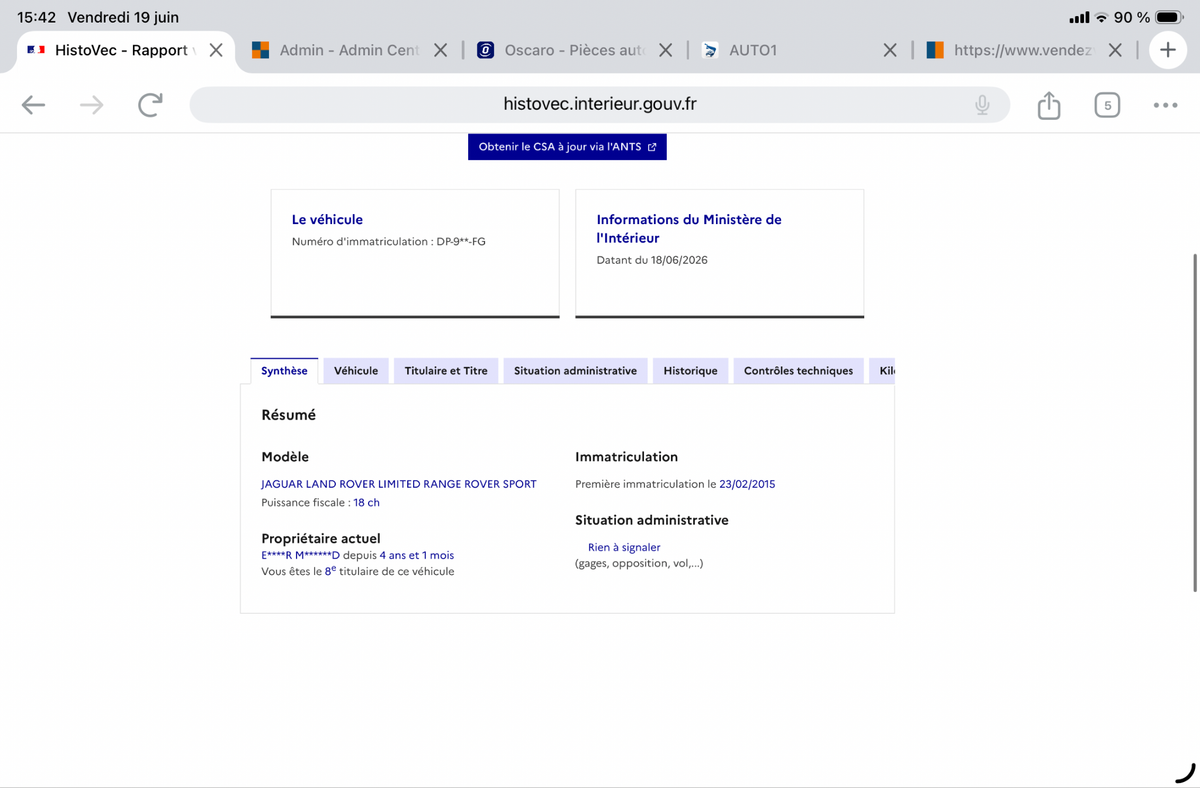Reload the page with refresh icon

tap(150, 105)
